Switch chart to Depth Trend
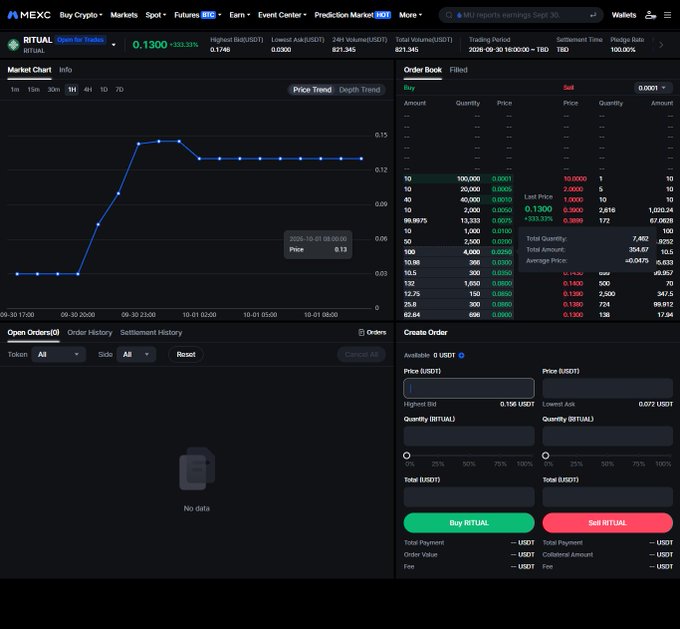The image size is (680, 629). coord(360,90)
